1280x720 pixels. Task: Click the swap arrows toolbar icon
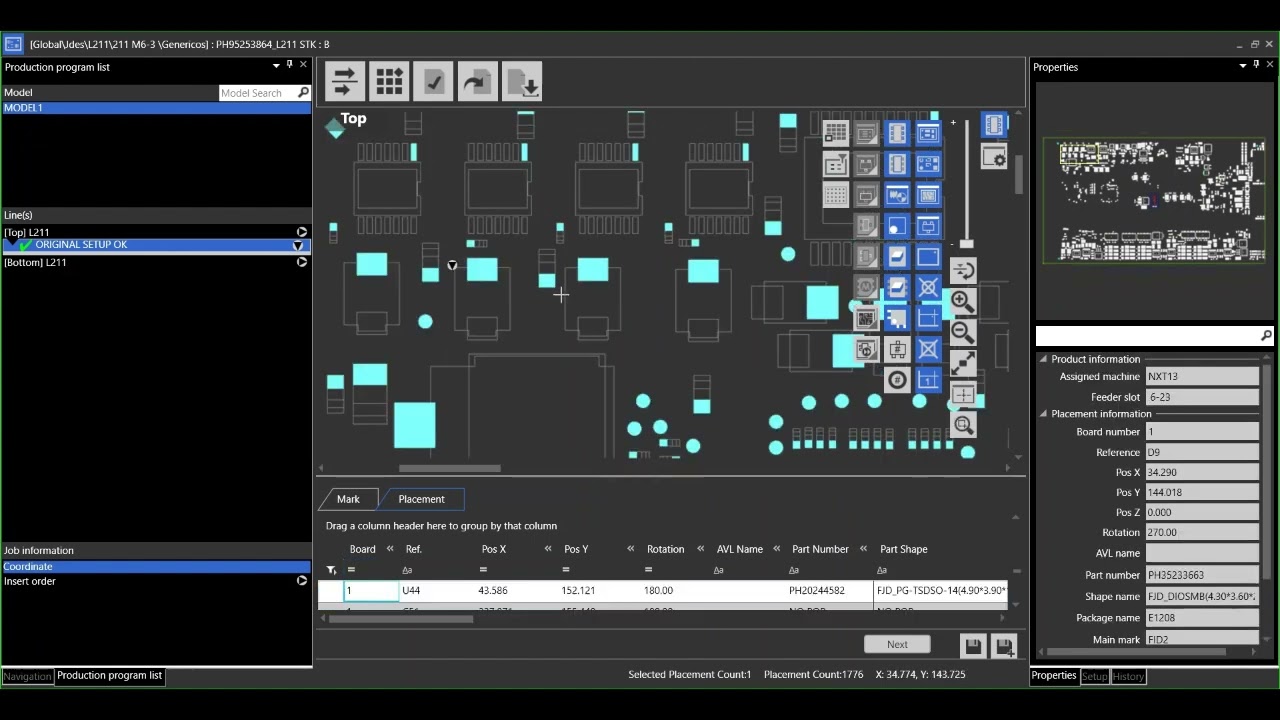[344, 82]
